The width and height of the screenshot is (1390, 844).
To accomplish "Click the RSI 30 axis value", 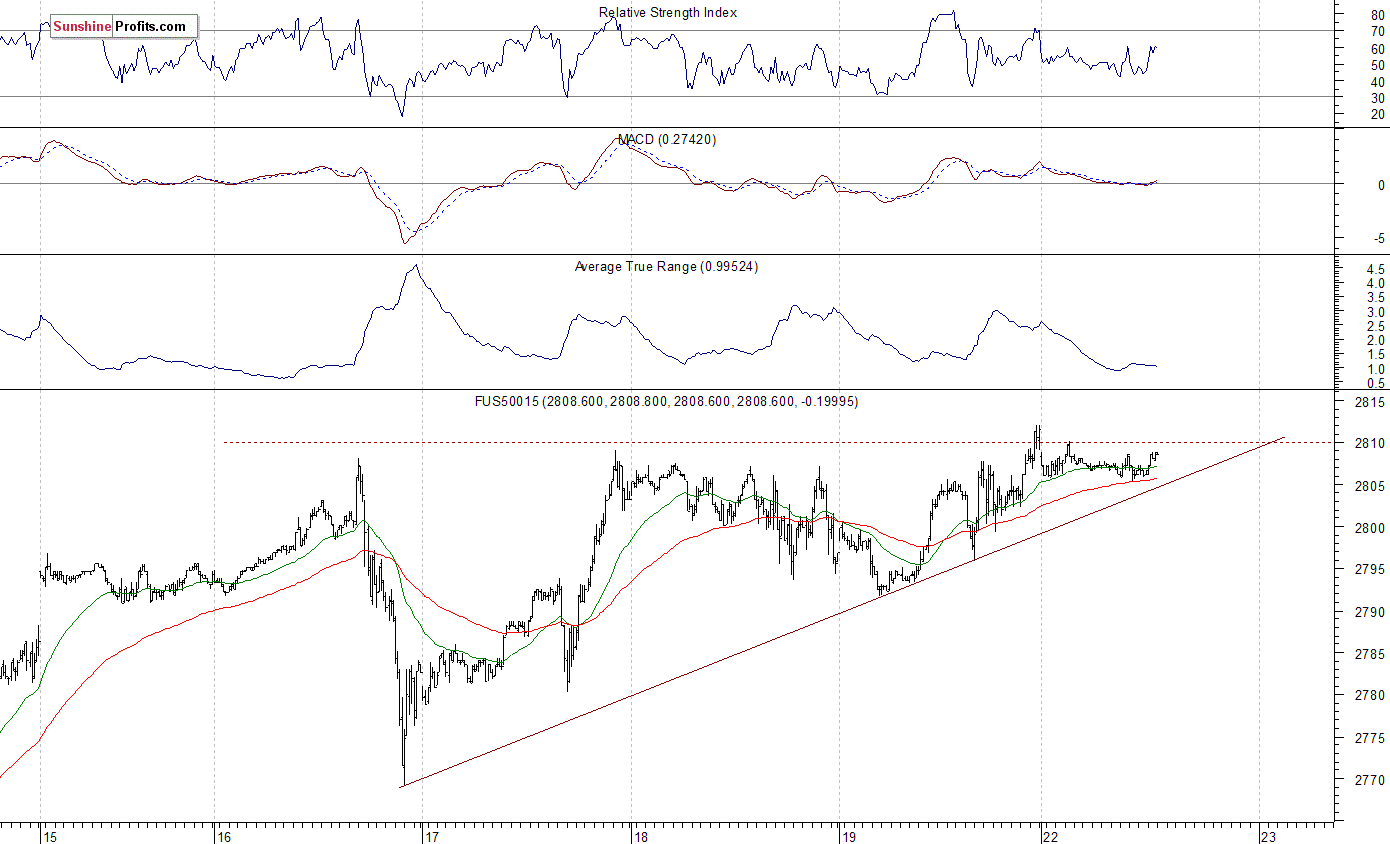I will (x=1377, y=97).
